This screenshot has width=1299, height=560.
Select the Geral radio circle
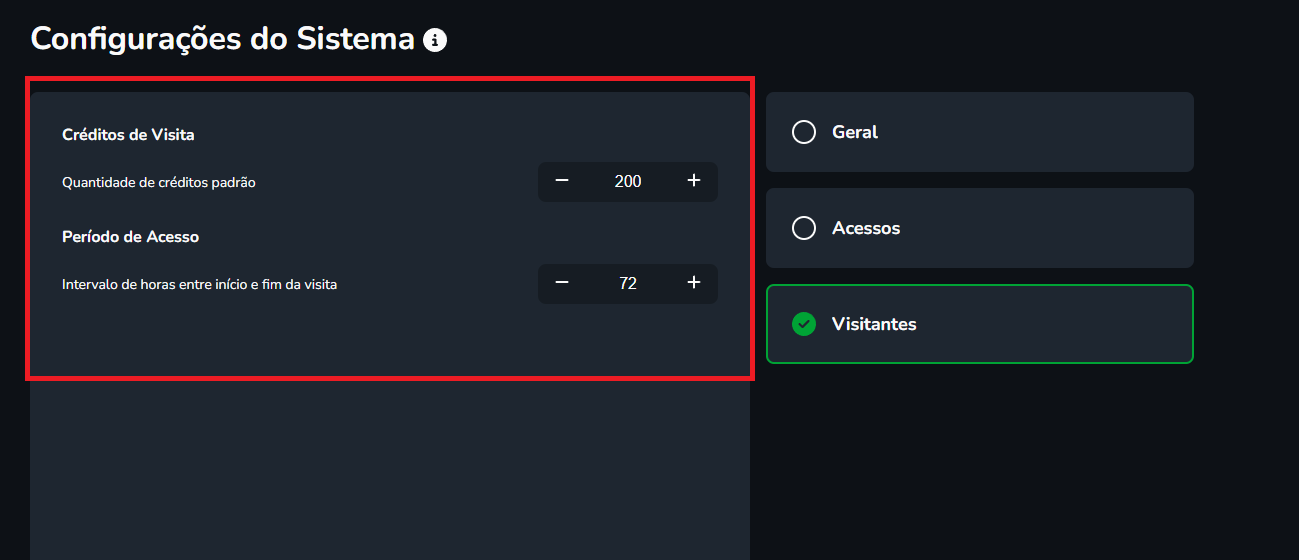[804, 132]
